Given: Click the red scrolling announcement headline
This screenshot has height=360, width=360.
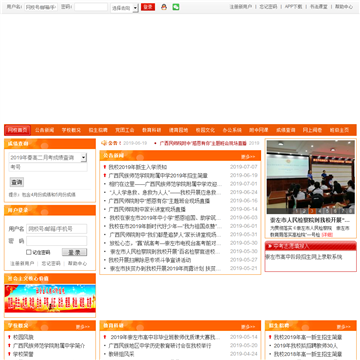Looking at the screenshot, I should (x=203, y=143).
